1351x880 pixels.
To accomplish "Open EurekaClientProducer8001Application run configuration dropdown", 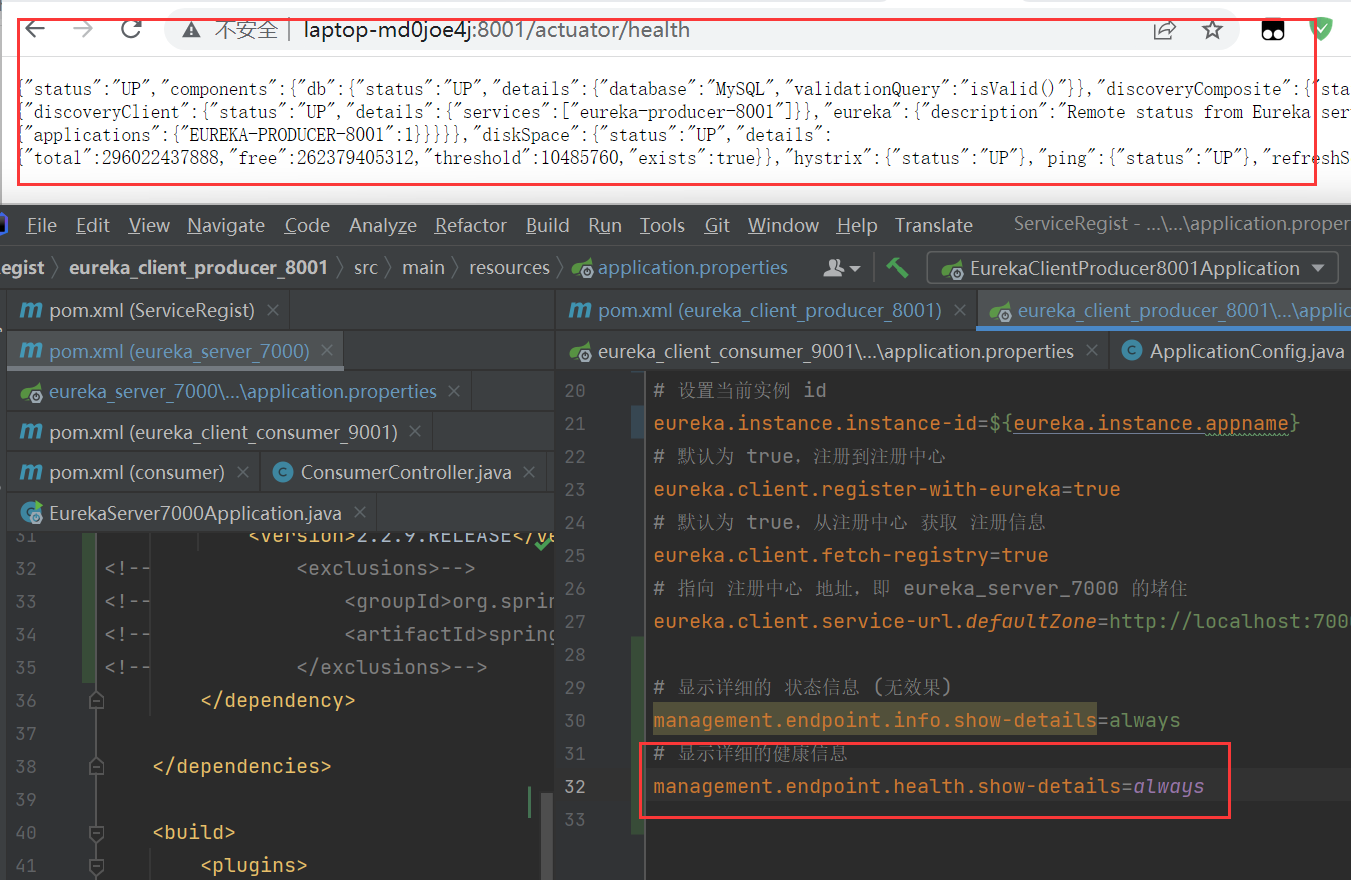I will point(1132,268).
